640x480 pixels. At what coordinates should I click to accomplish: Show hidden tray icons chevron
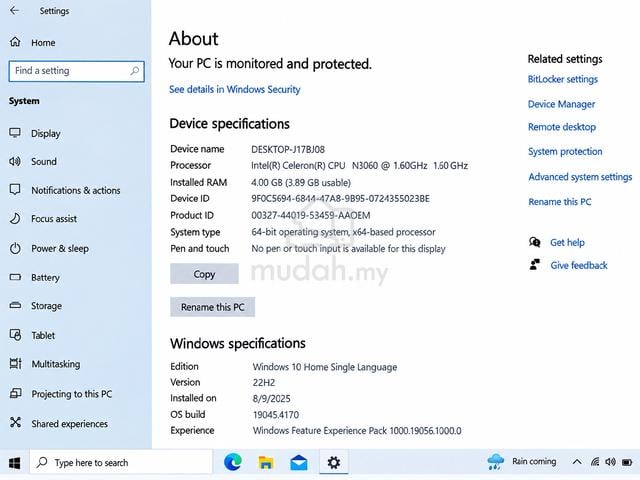click(x=577, y=462)
